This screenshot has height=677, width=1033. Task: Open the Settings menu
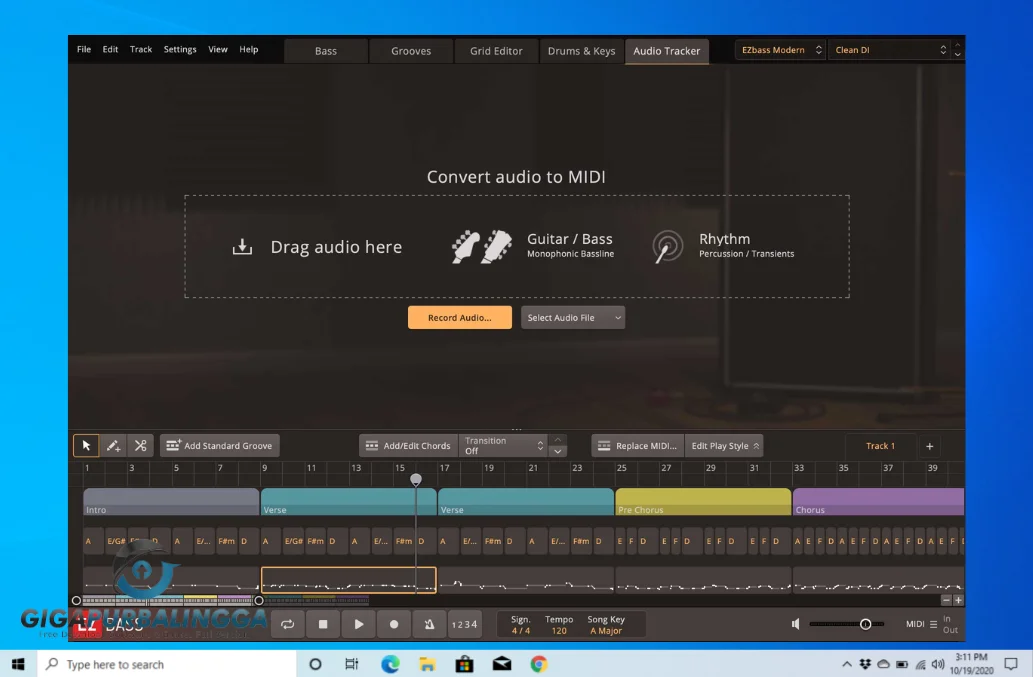[x=180, y=49]
